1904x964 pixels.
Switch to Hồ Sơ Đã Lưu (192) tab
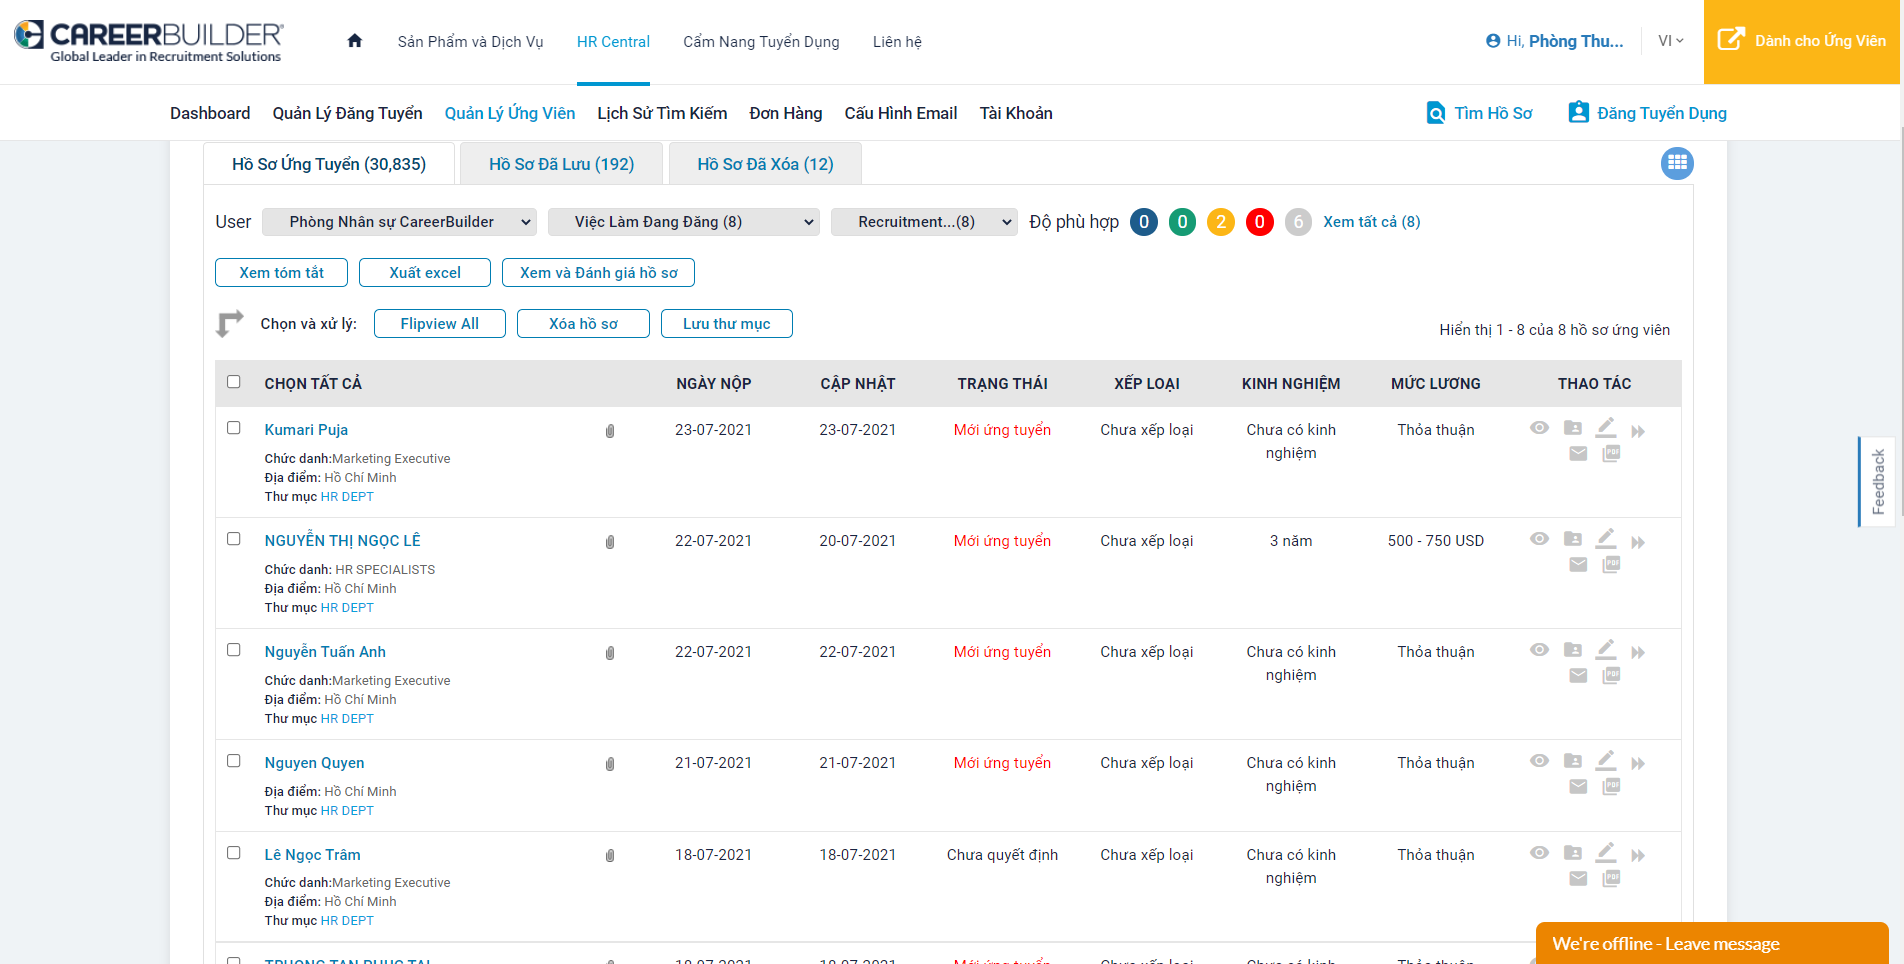point(562,164)
